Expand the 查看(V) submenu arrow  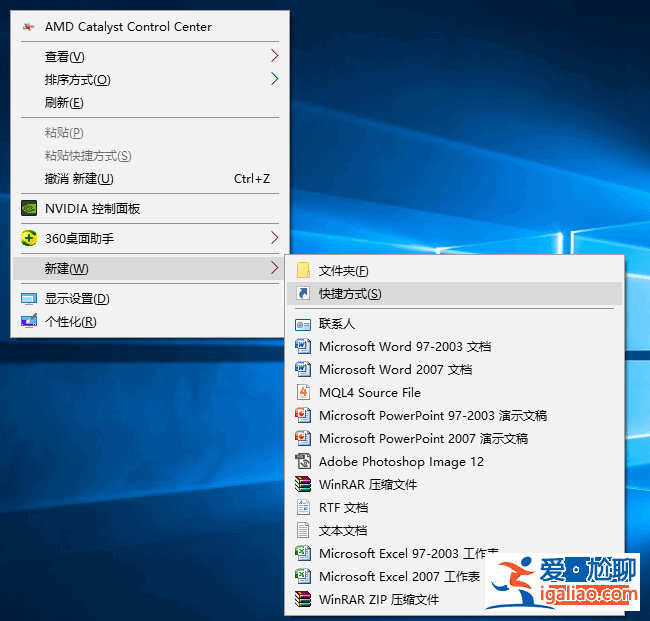[274, 56]
